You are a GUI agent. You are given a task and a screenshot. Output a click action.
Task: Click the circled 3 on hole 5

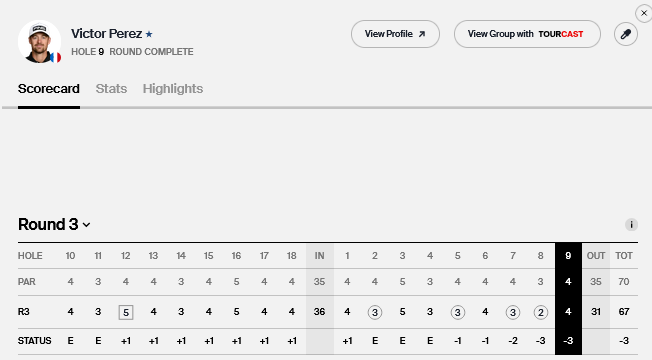pos(457,312)
